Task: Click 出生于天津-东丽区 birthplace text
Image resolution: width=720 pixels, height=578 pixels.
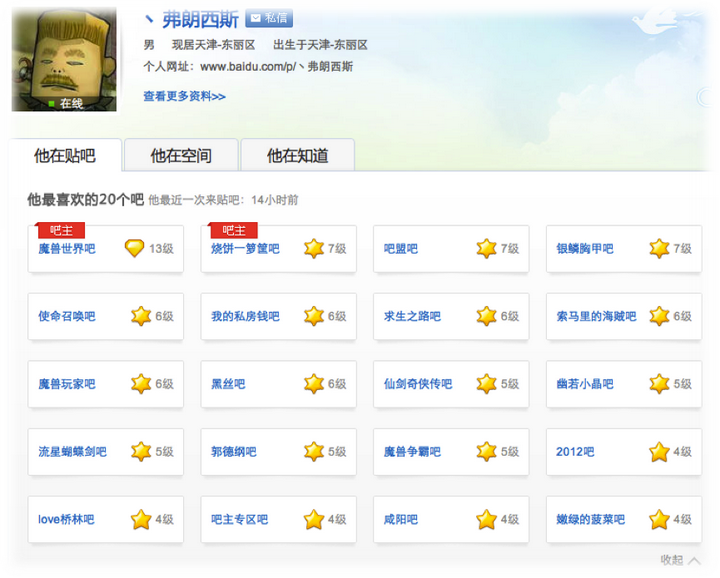Action: pos(320,45)
